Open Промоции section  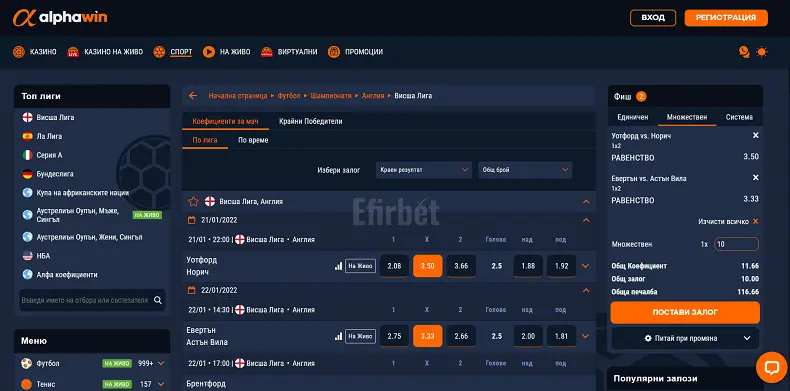click(x=355, y=52)
